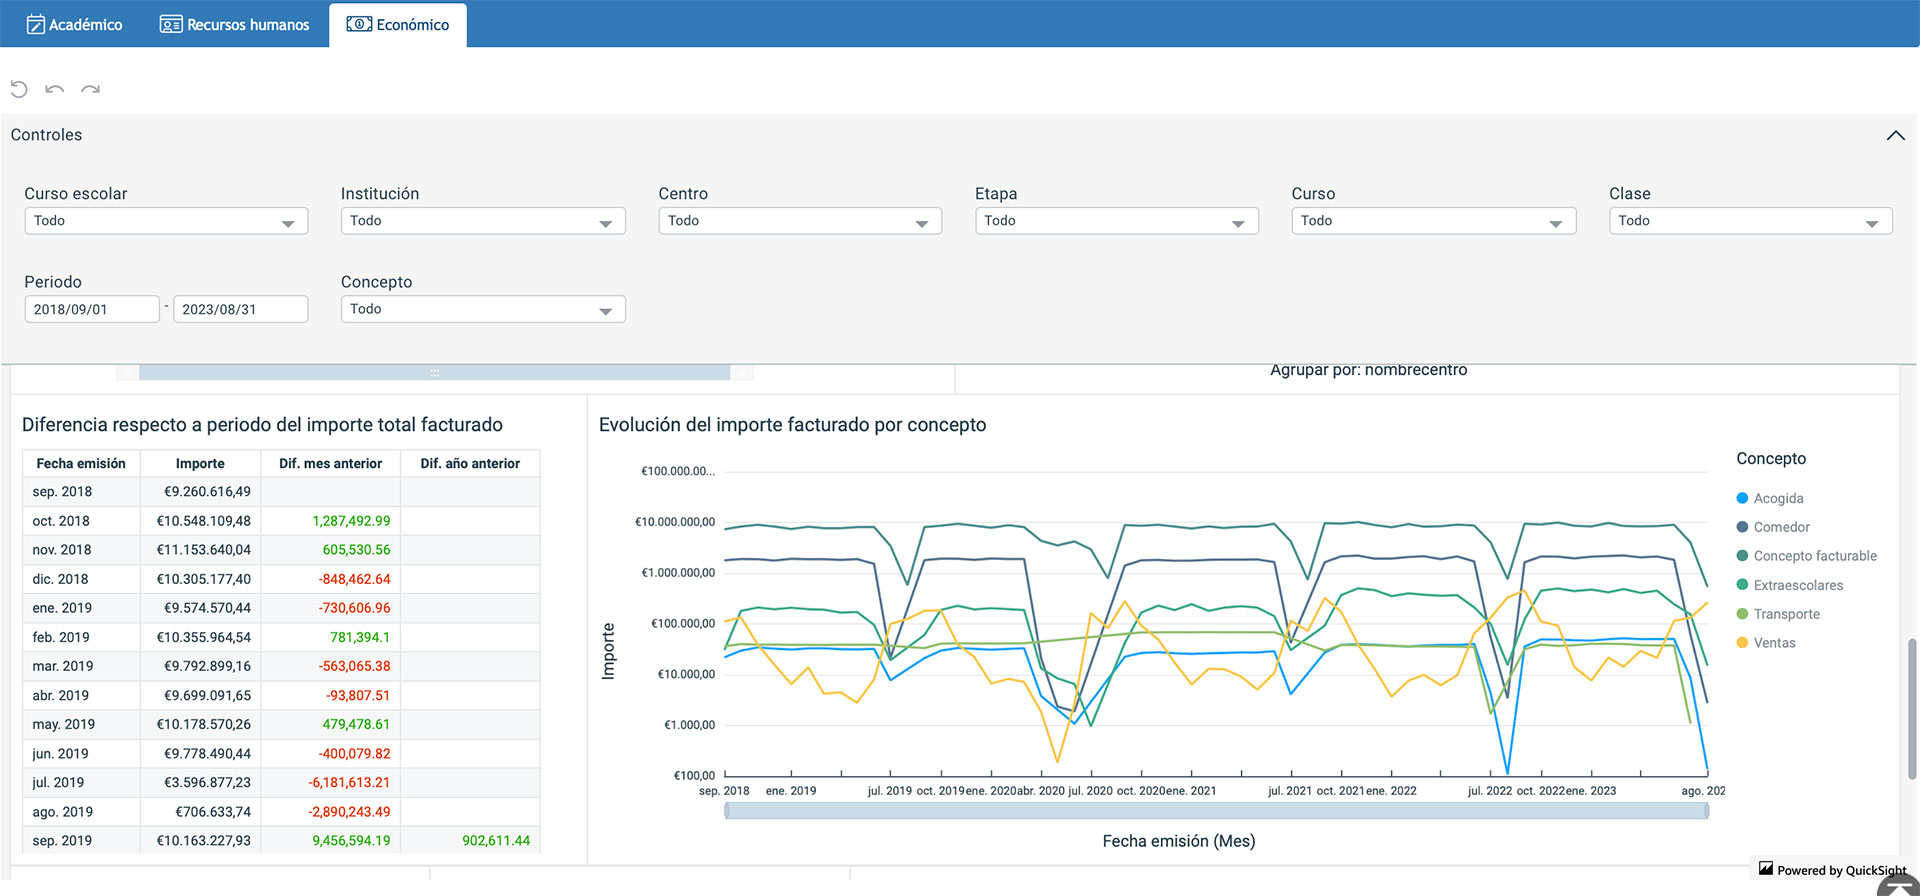Open the Etapa dropdown
Screen dimensions: 1920x896
coord(1116,221)
